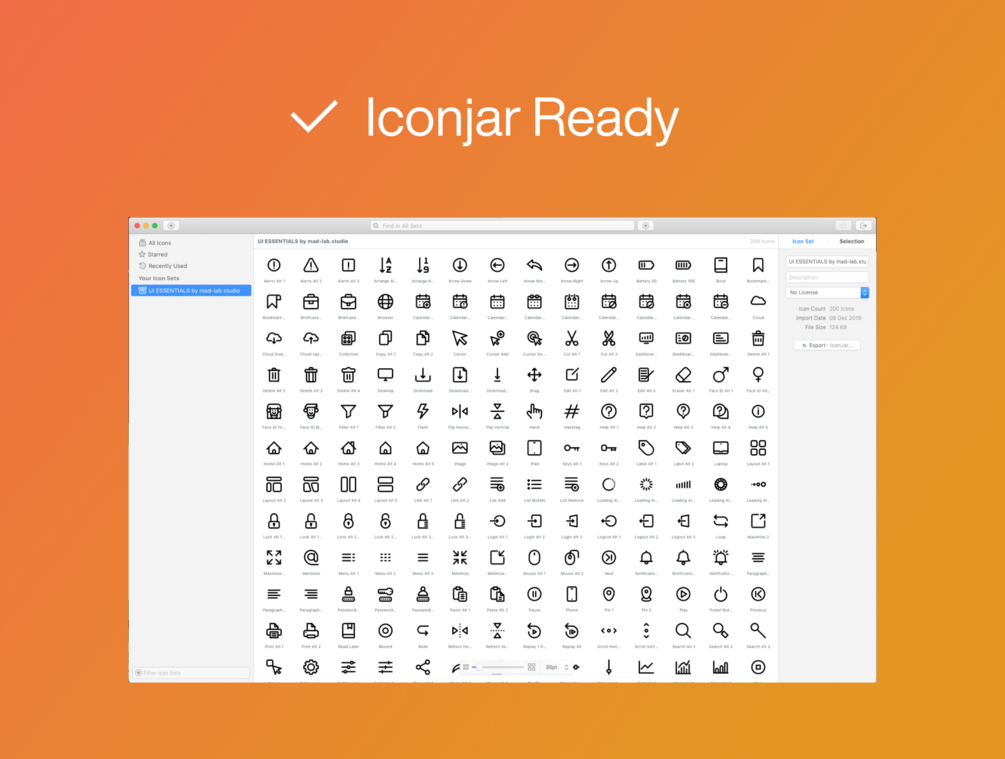Focus the Filter Icon Sets field
The height and width of the screenshot is (759, 1005).
(x=191, y=672)
